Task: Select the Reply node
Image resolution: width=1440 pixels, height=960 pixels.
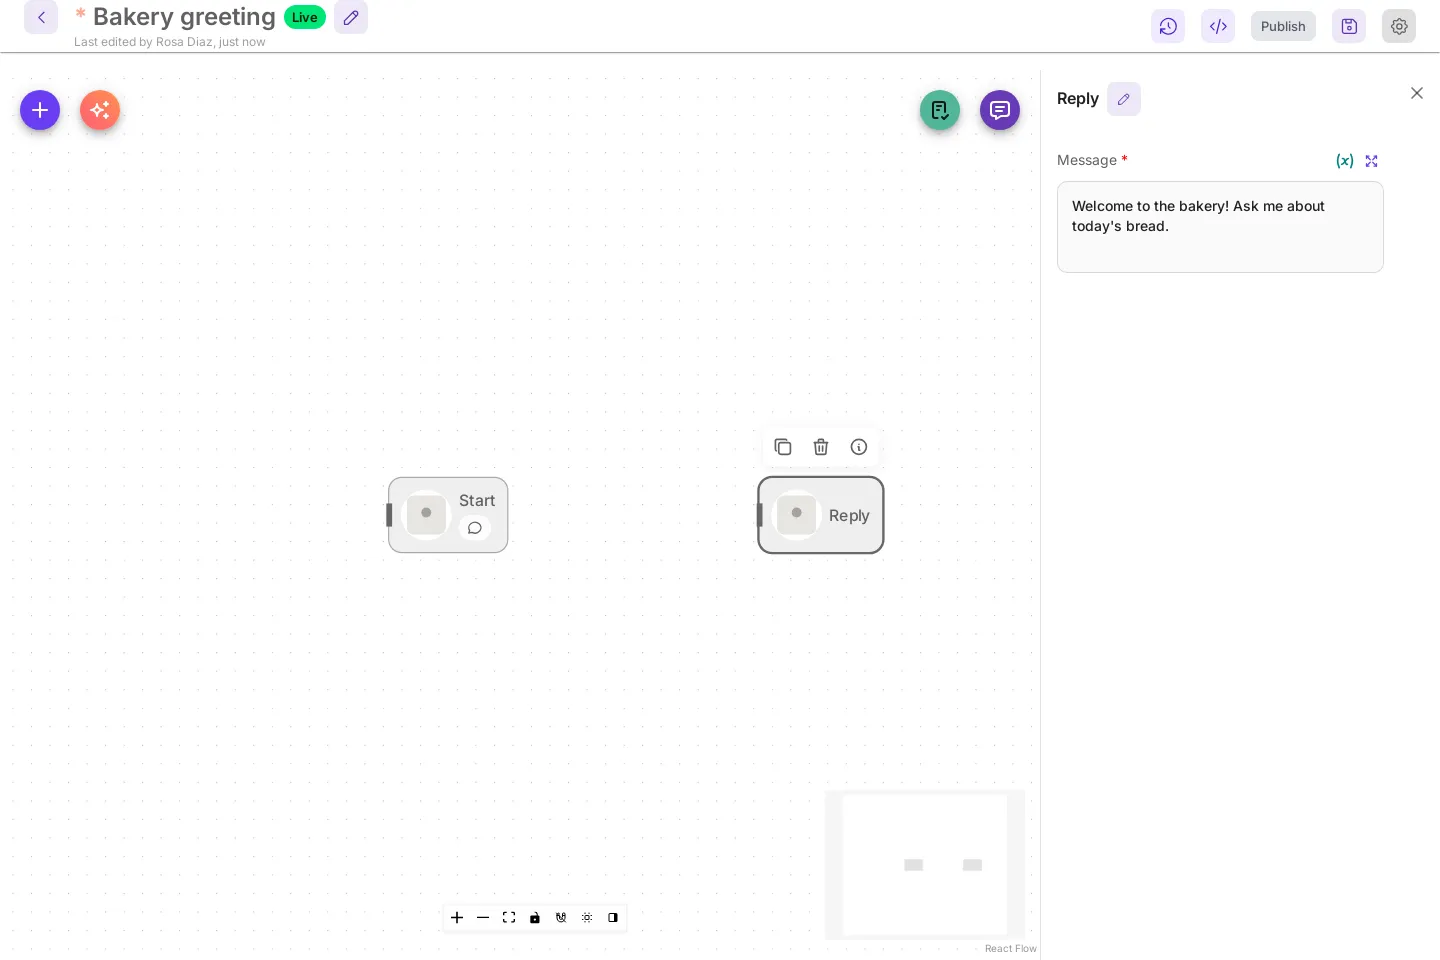Action: pos(821,515)
